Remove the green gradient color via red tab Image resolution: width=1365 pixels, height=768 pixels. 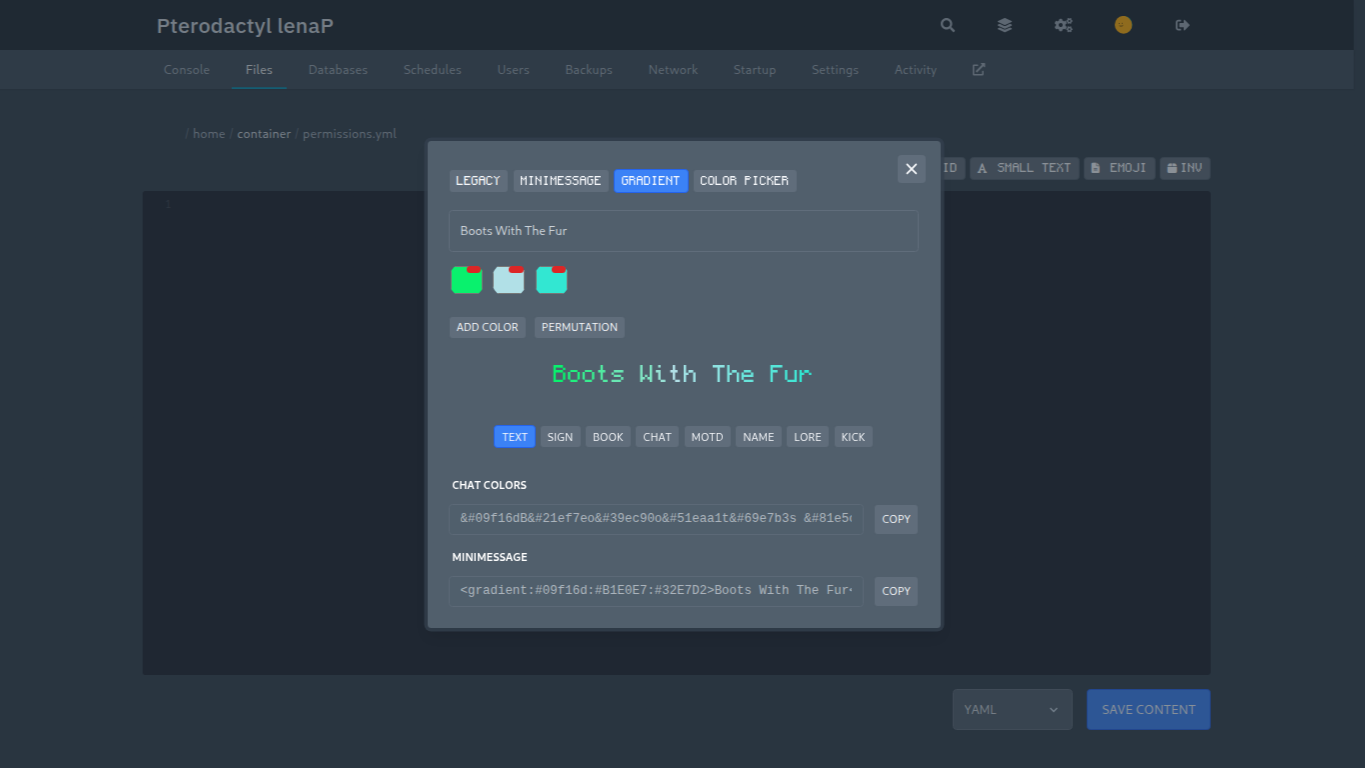(x=474, y=269)
